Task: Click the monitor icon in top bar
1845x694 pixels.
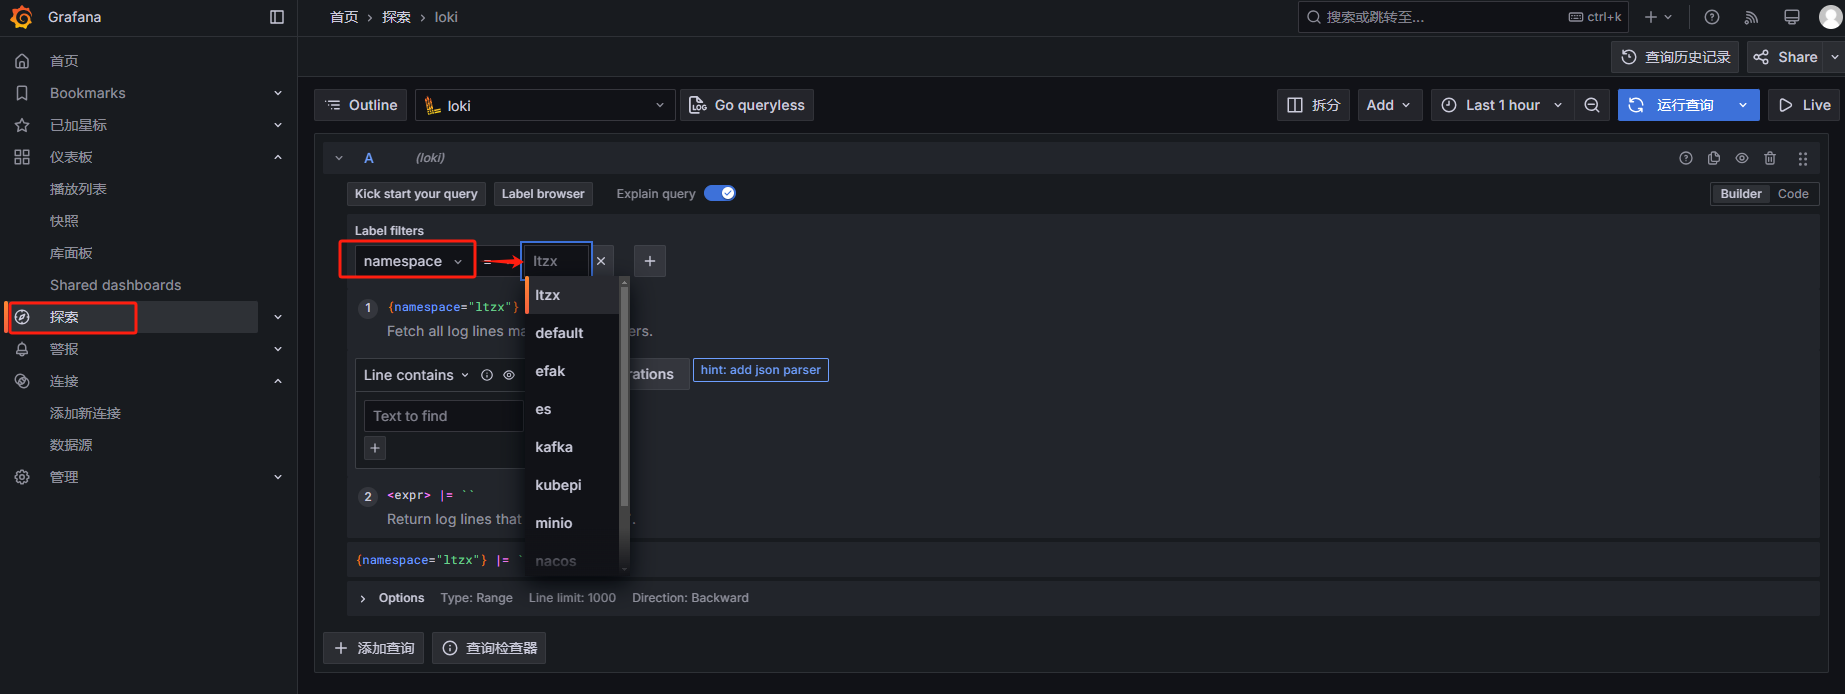Action: coord(1791,17)
